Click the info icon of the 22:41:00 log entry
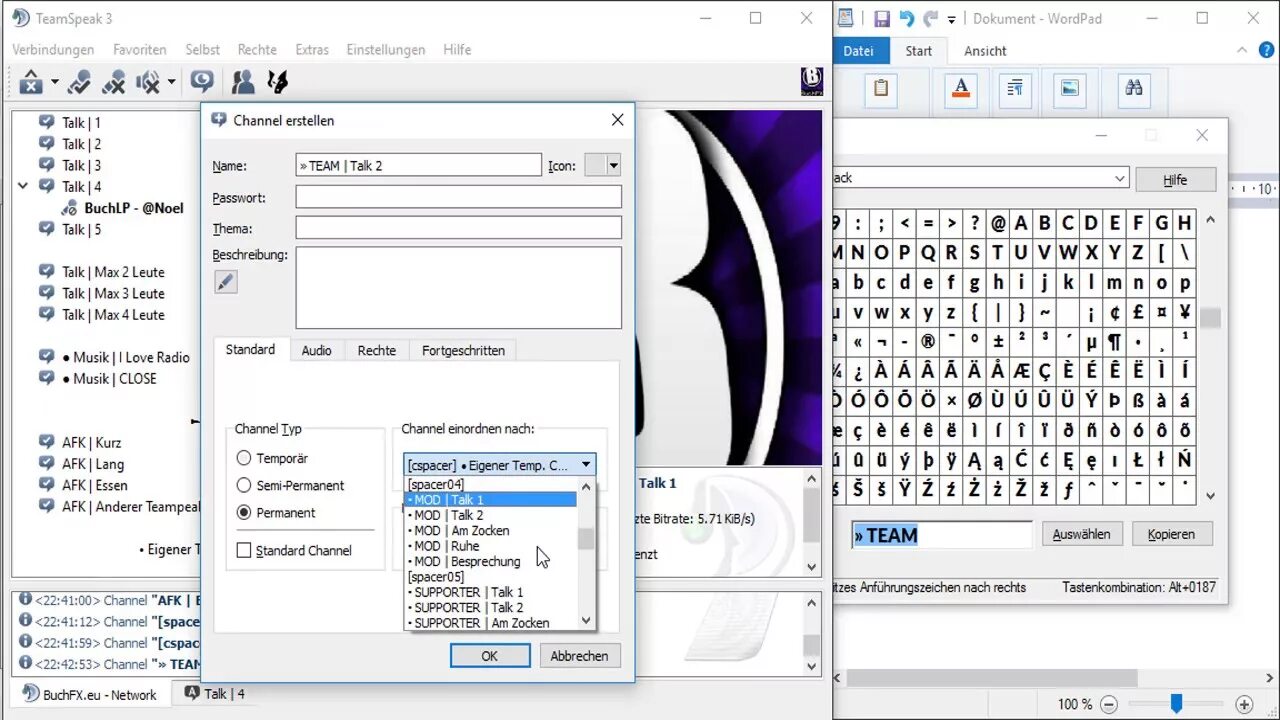 point(25,600)
